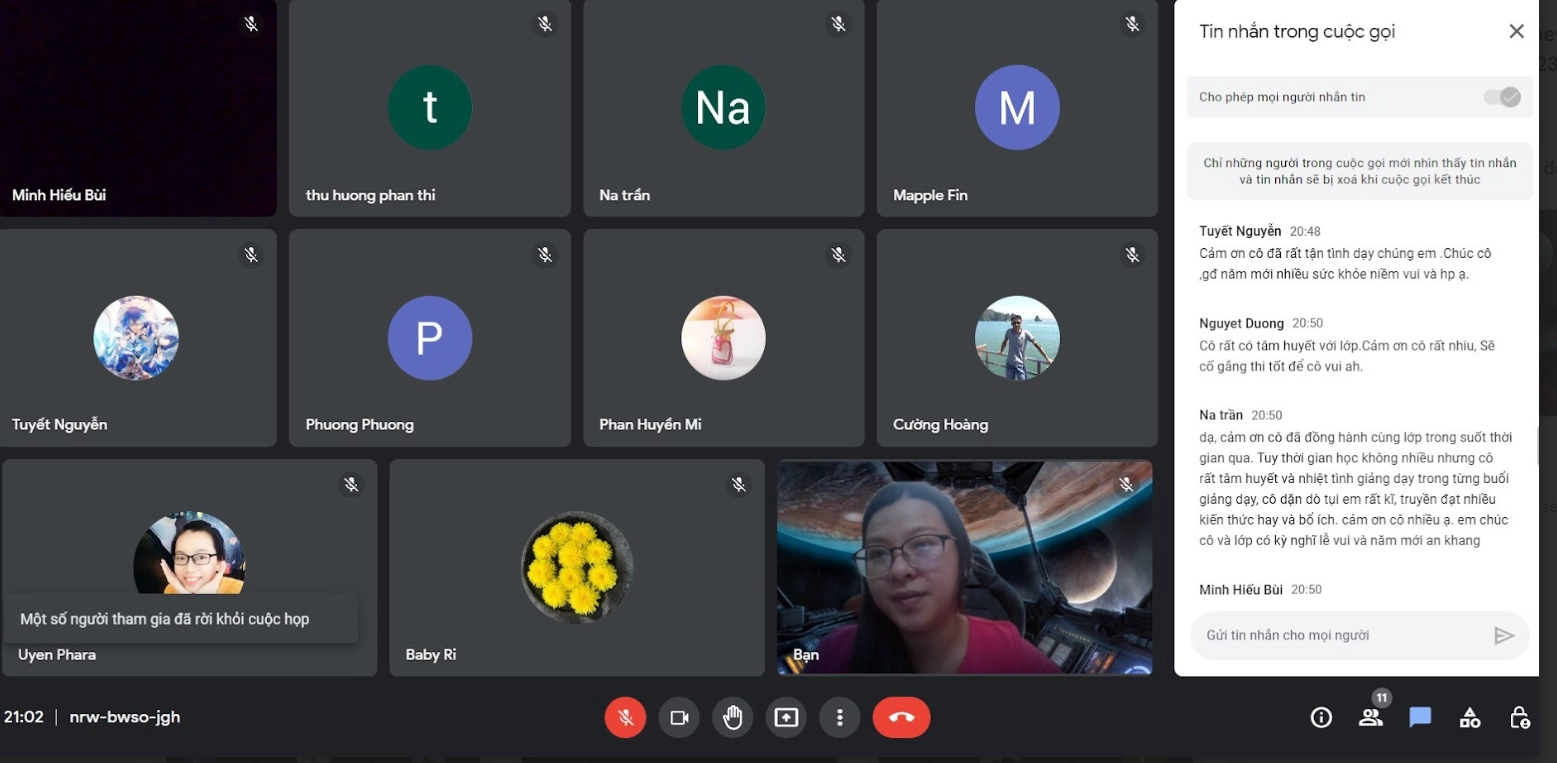The width and height of the screenshot is (1557, 763).
Task: Click the Minh Hiếu Bùi video tile
Action: tap(138, 108)
